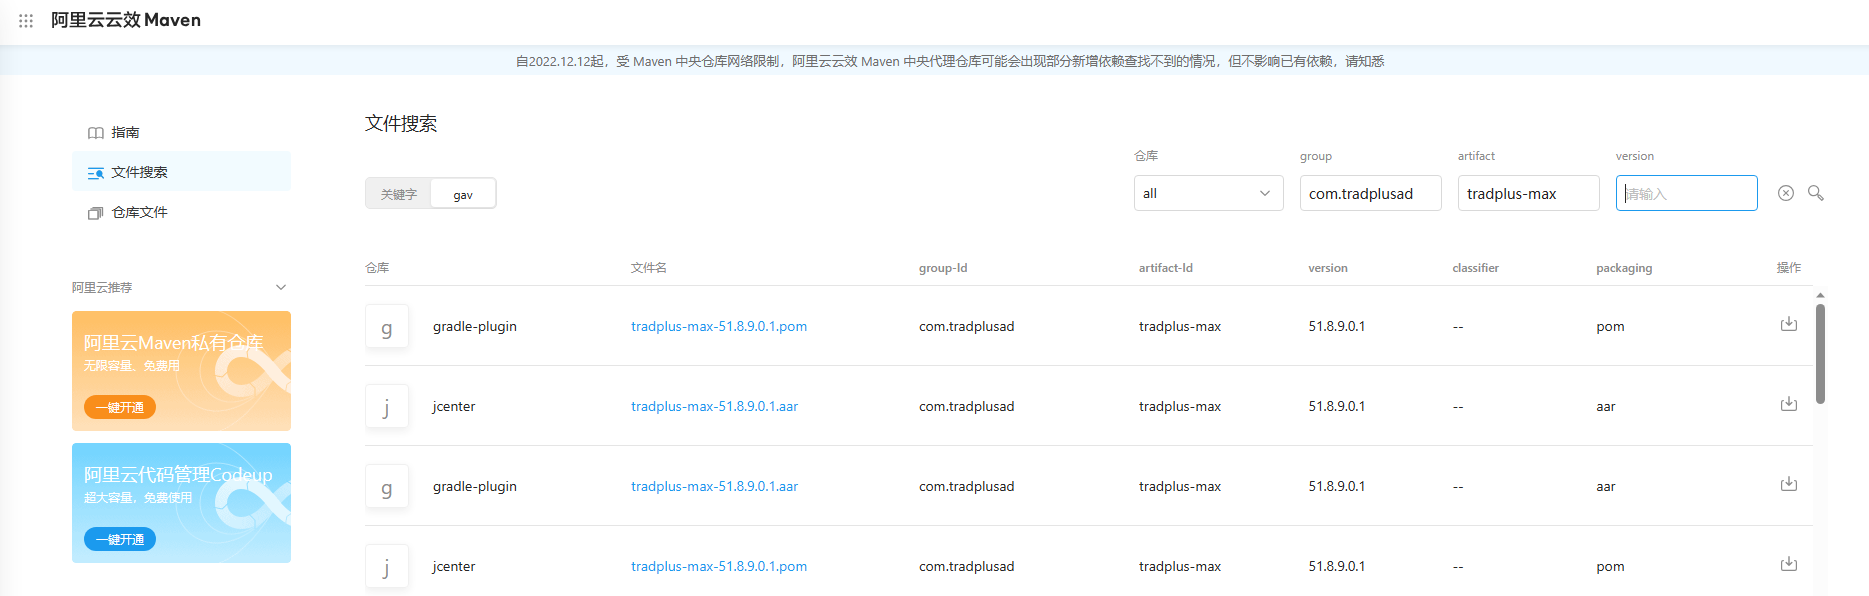
Task: Click the artifact field containing tradplus-max
Action: tap(1528, 193)
